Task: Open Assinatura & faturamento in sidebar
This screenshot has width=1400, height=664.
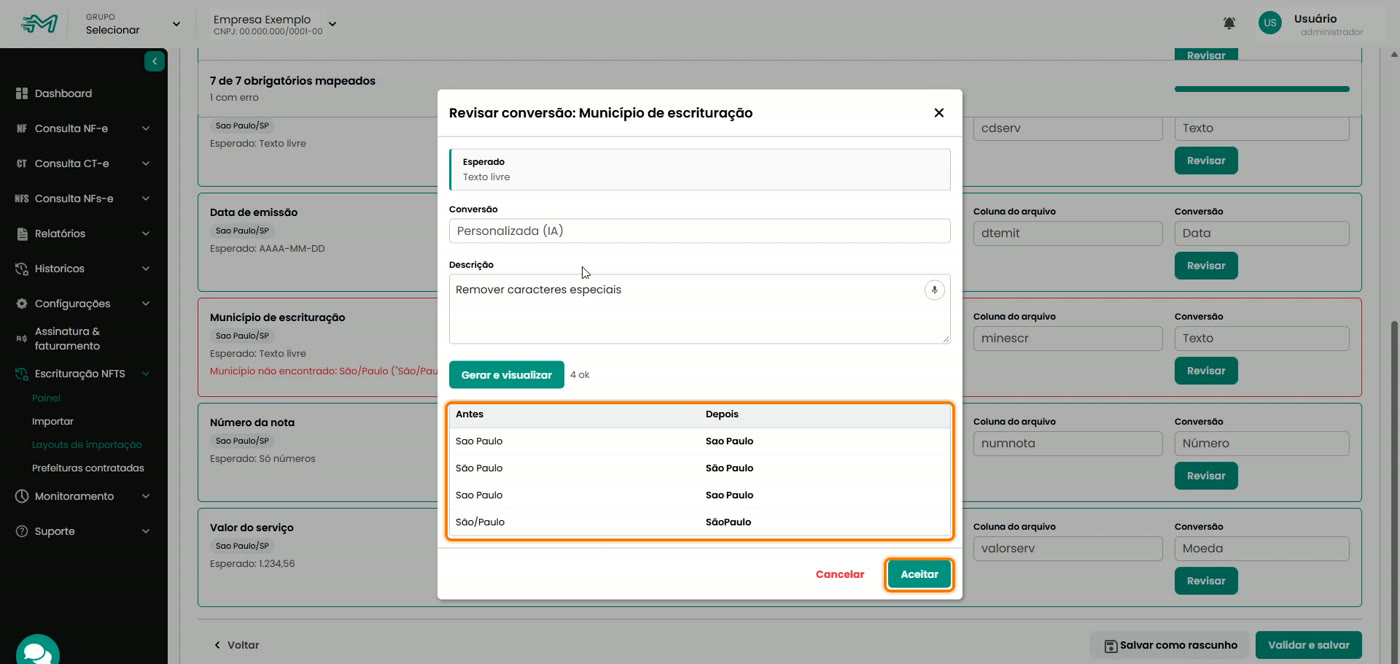Action: click(x=67, y=339)
